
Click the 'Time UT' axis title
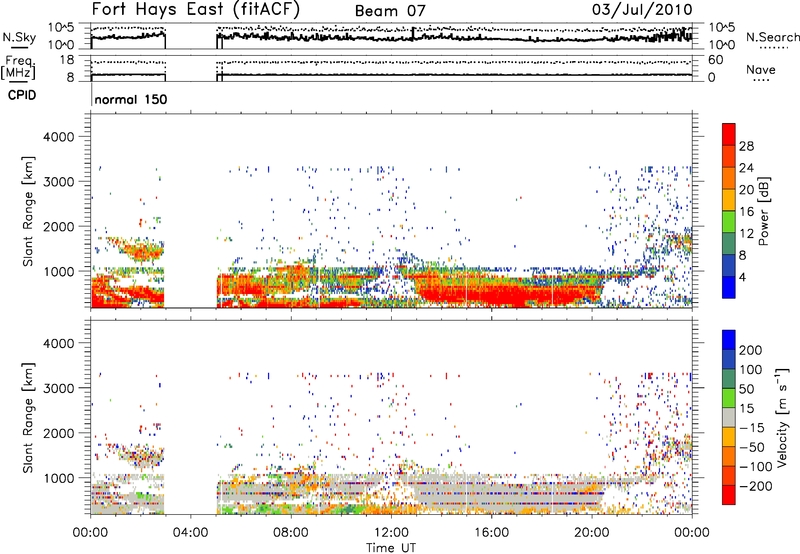[391, 548]
